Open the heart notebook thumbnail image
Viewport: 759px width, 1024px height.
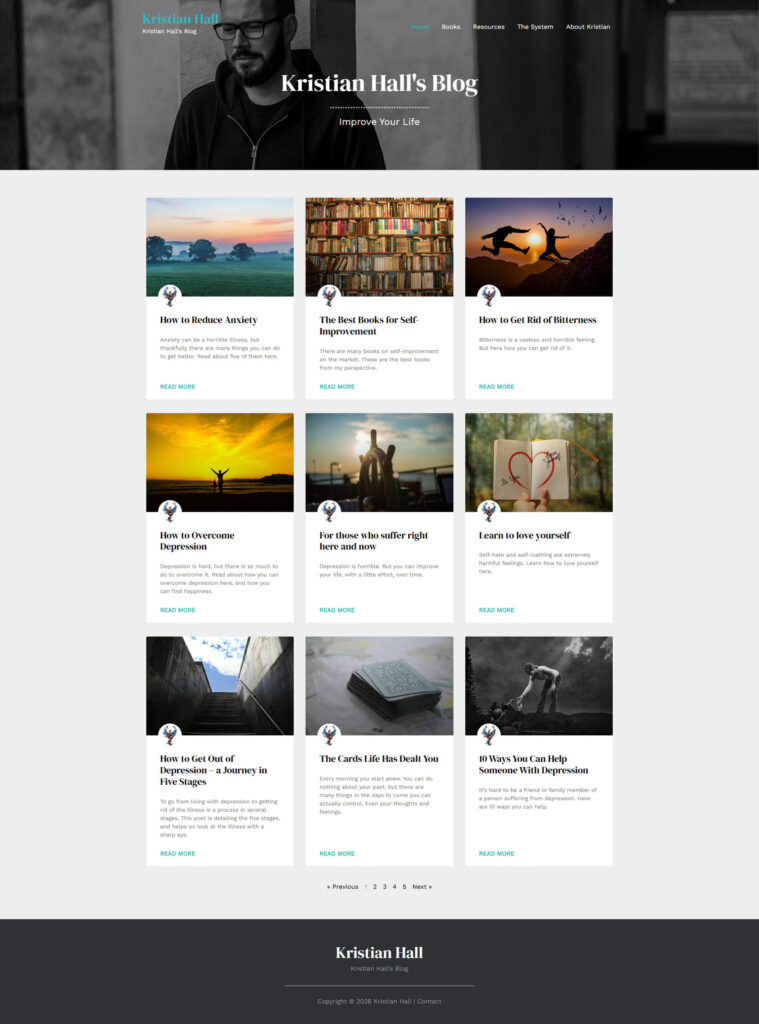pyautogui.click(x=539, y=462)
